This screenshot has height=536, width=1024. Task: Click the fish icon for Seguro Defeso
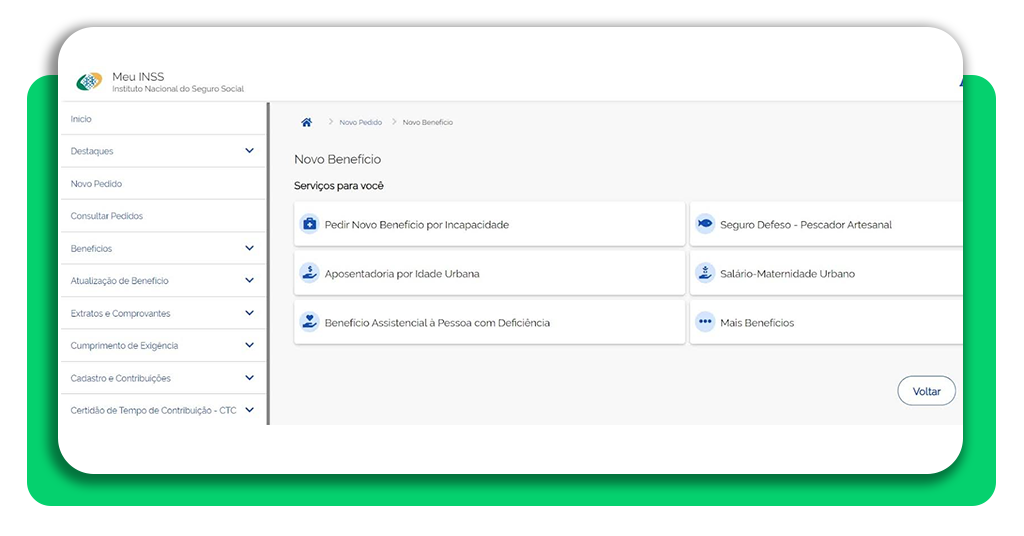pos(705,224)
